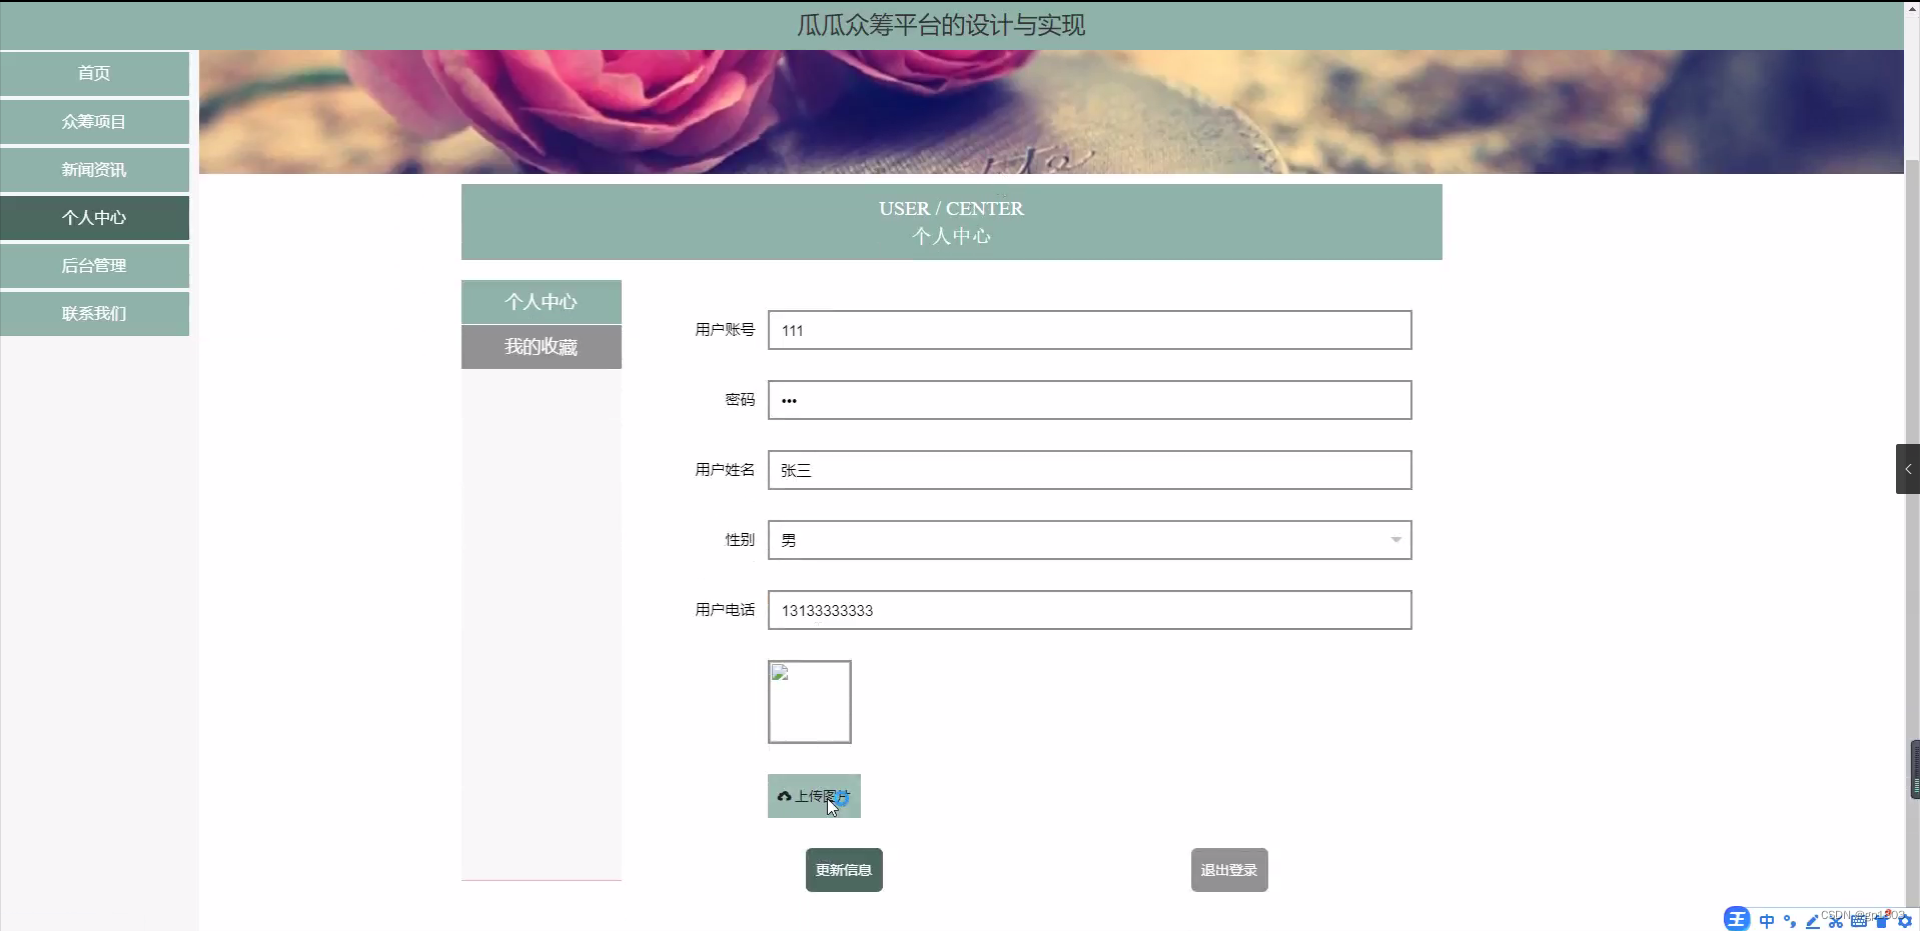Expand the collapsed side panel chevron on right edge
This screenshot has height=931, width=1920.
[1908, 468]
